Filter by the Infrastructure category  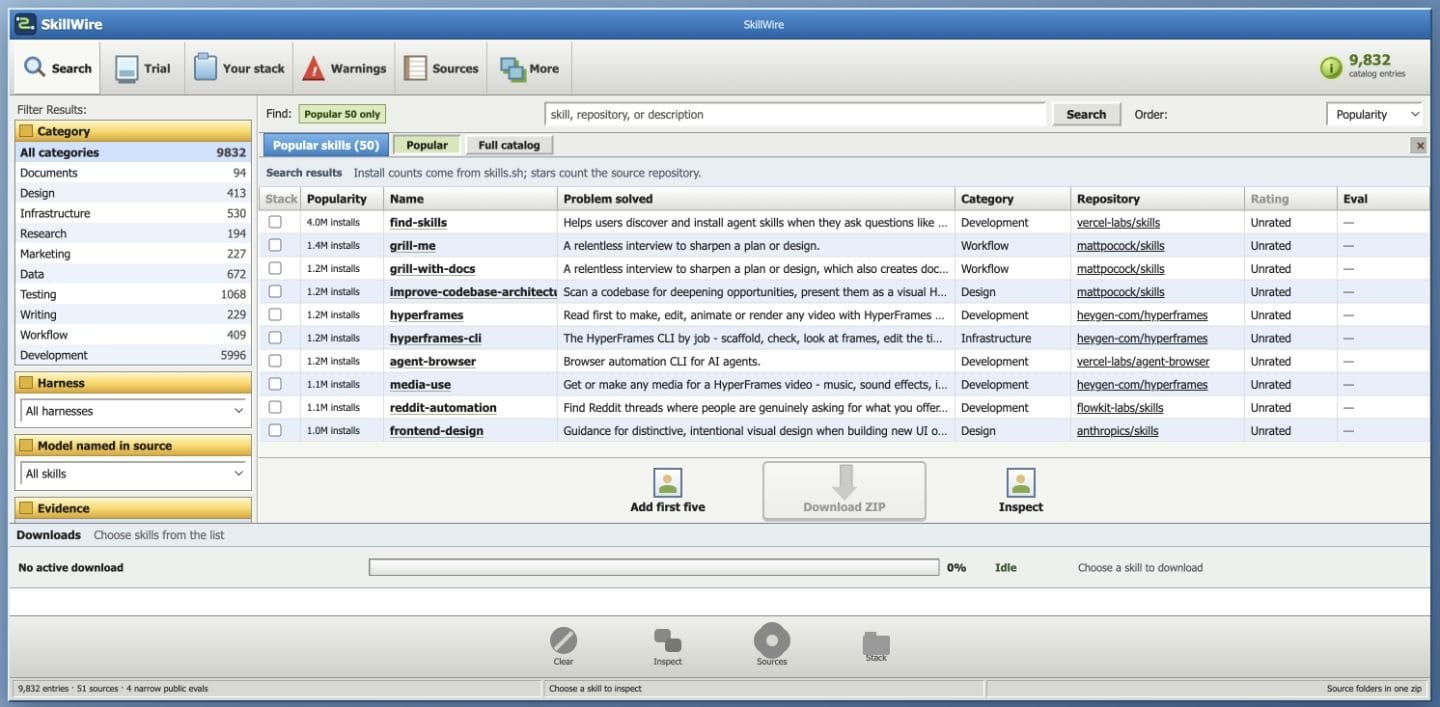click(x=133, y=213)
